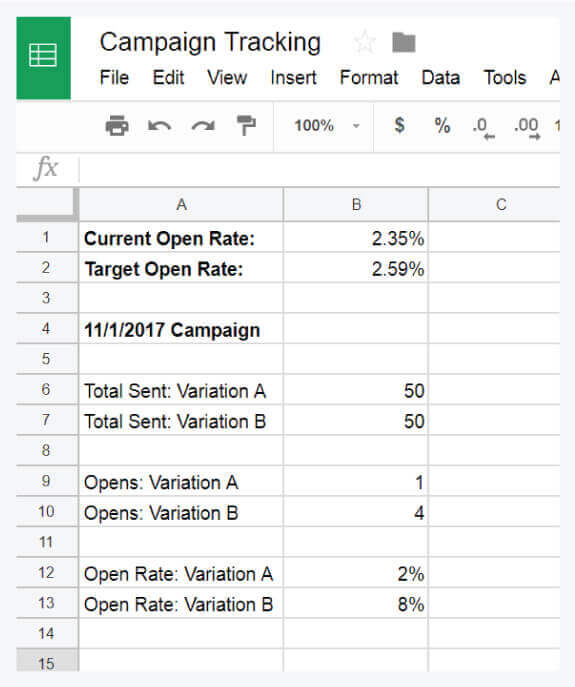Expand the 100% zoom dropdown
575x687 pixels.
coord(326,126)
